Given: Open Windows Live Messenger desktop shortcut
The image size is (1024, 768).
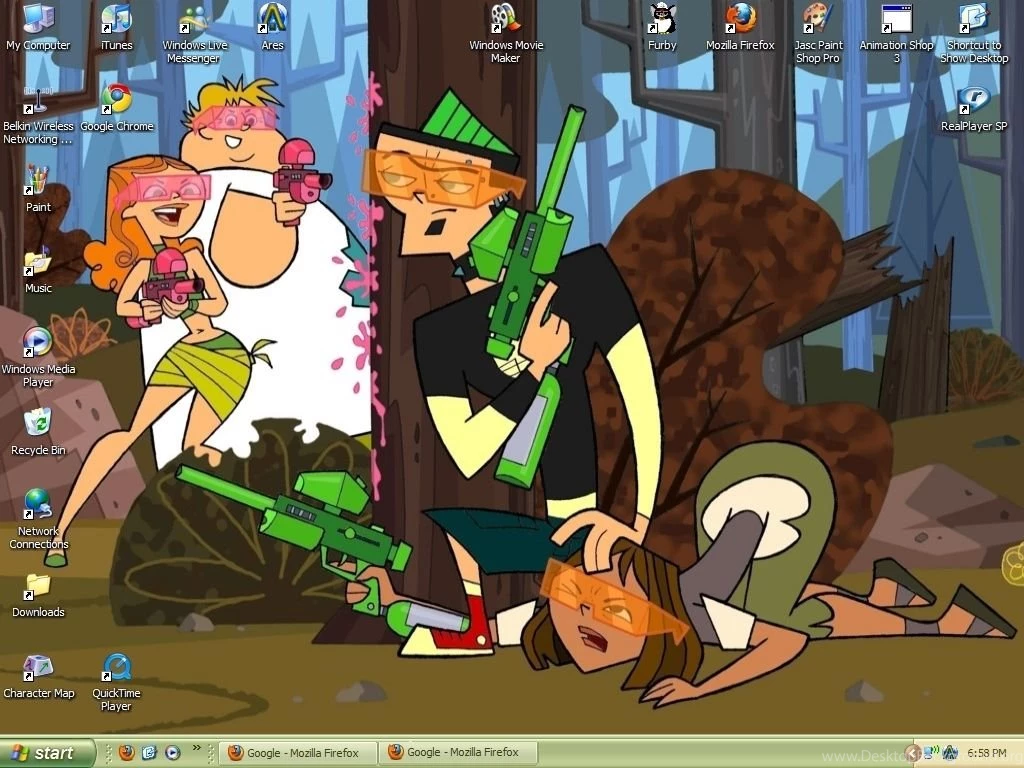Looking at the screenshot, I should tap(195, 34).
